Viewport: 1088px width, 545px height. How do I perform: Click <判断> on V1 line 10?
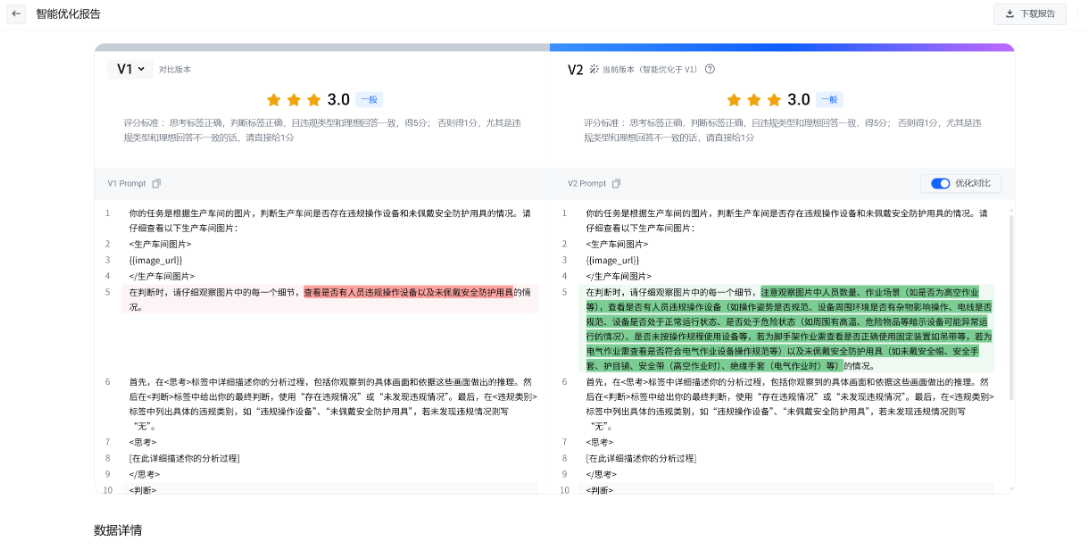click(x=142, y=490)
